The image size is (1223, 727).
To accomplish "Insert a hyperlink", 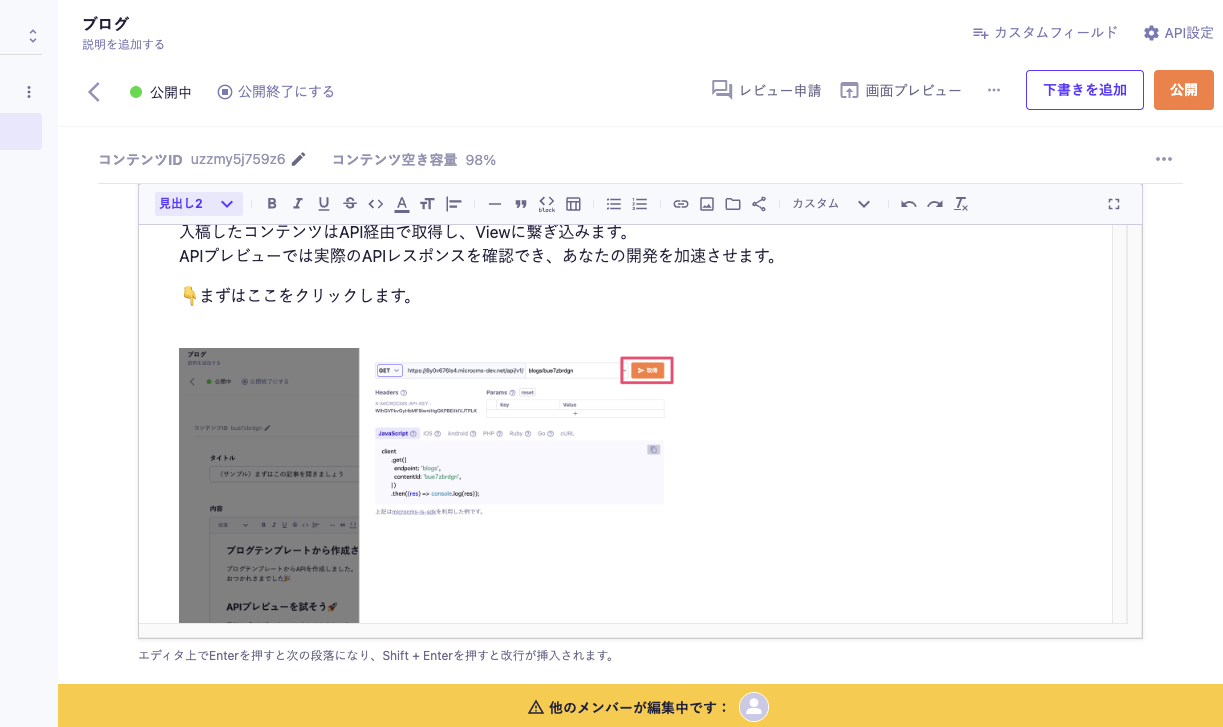I will click(681, 204).
